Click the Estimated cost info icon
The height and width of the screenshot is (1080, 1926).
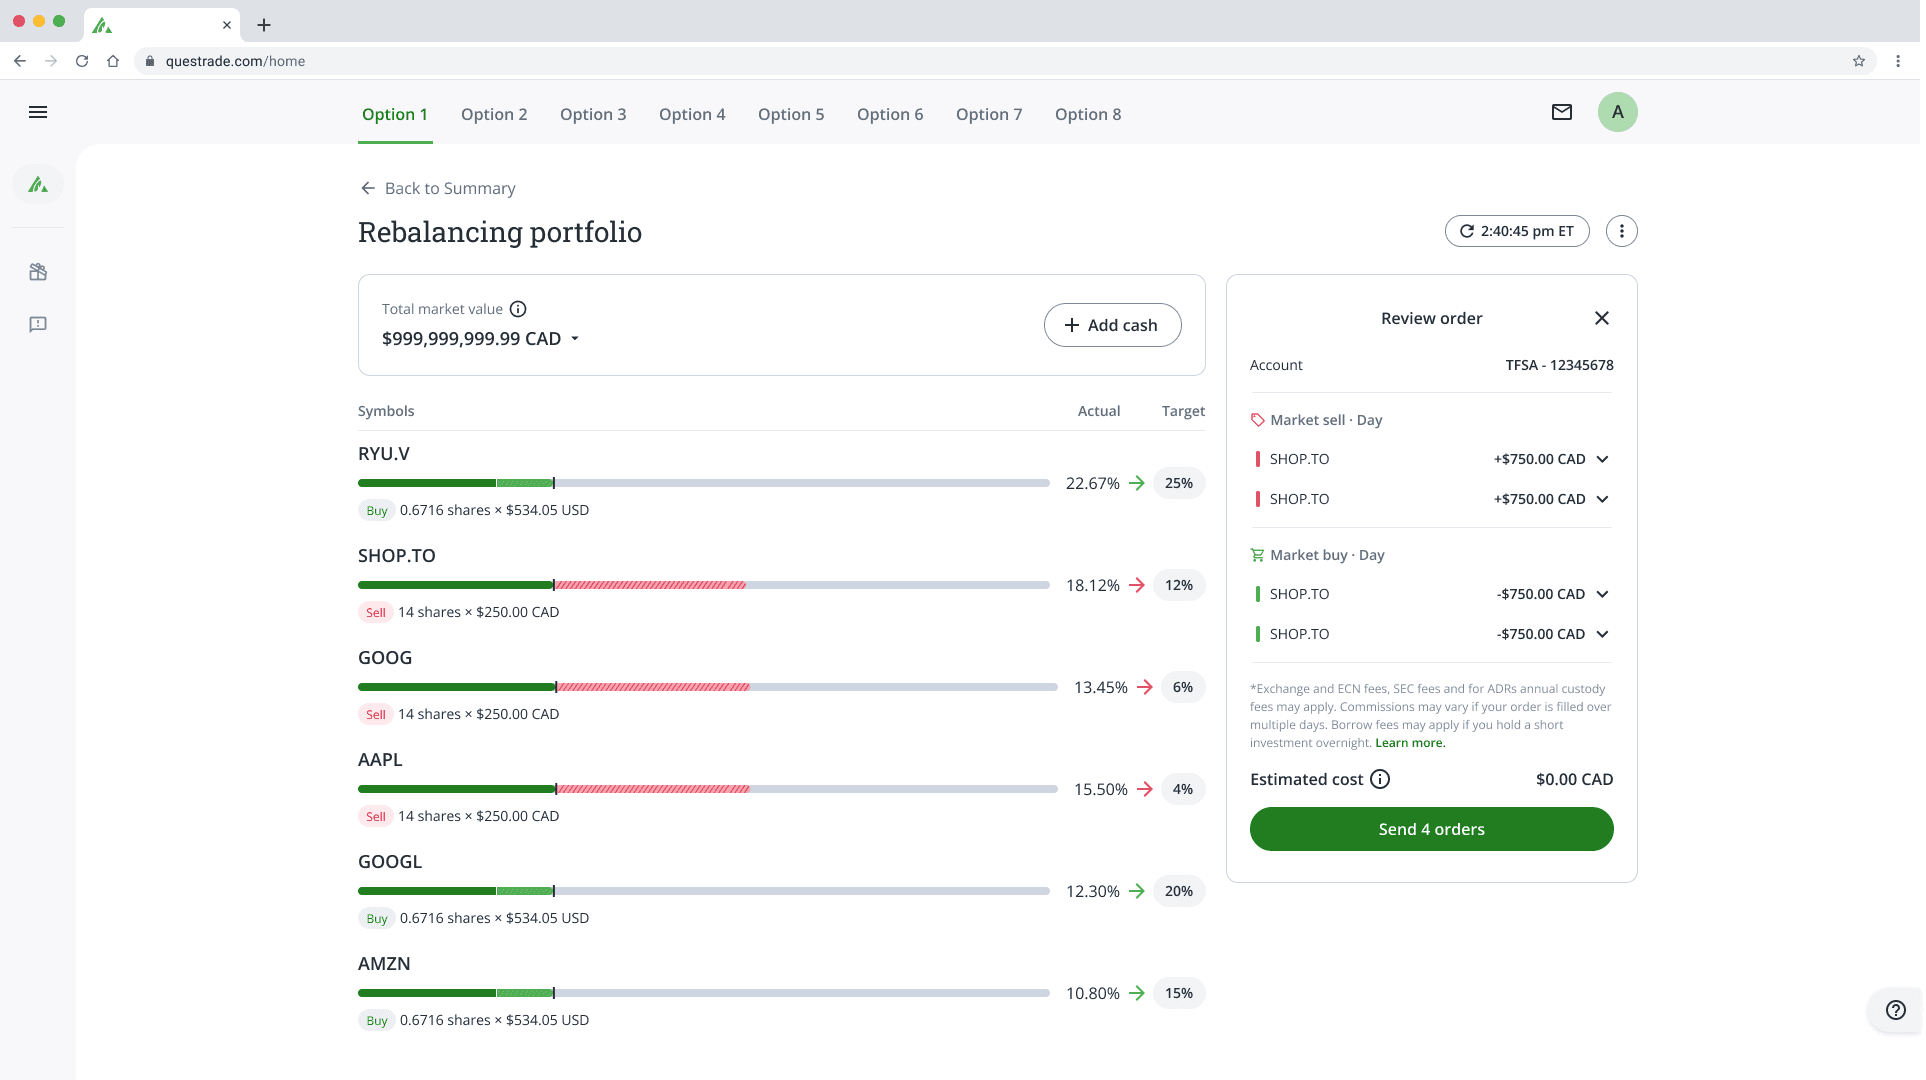1380,779
